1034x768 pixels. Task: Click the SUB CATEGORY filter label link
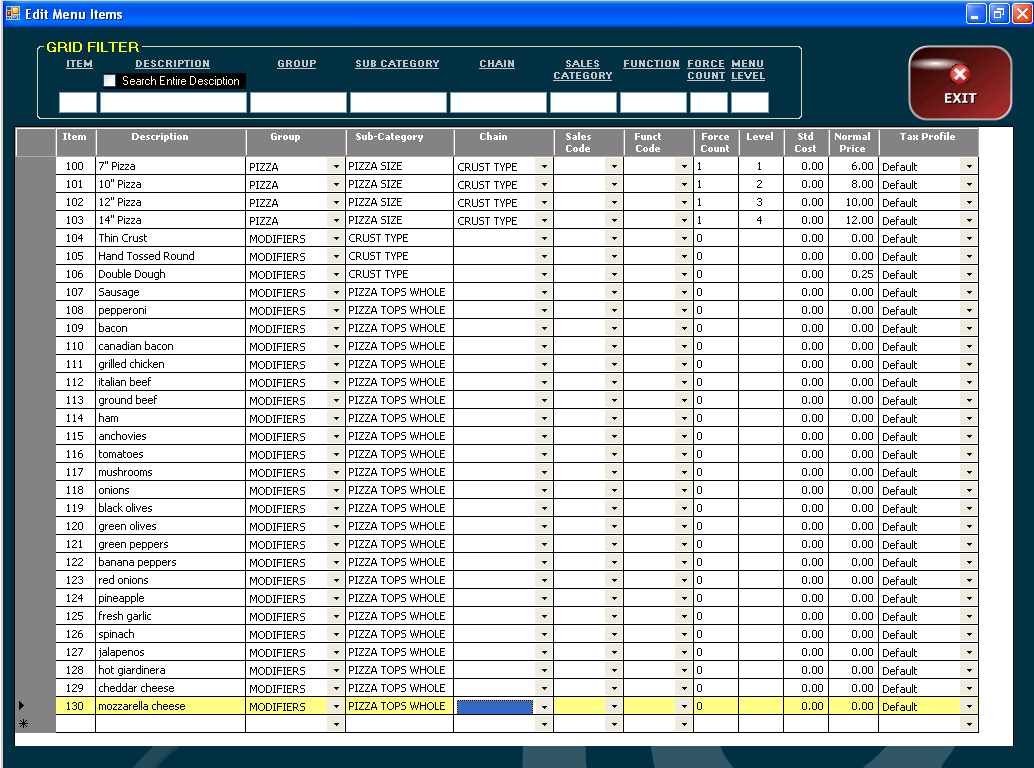397,64
